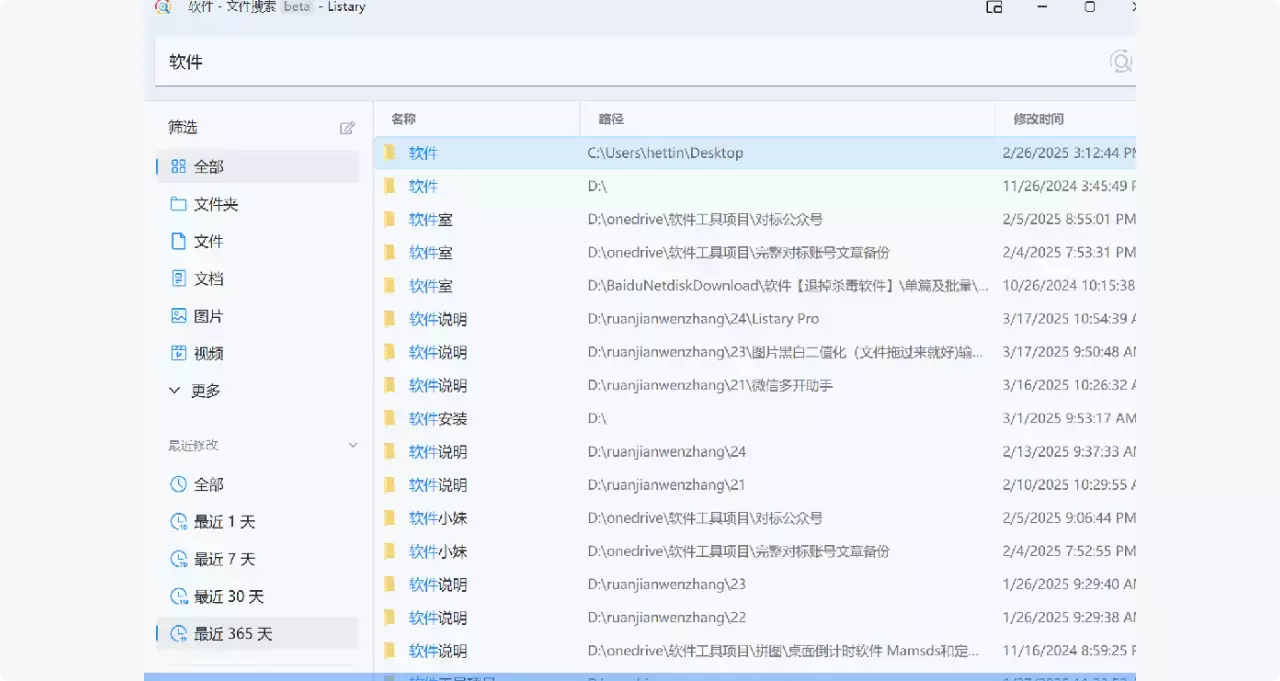Open the filter edit pencil icon beside 筛选
This screenshot has width=1280, height=681.
click(347, 127)
